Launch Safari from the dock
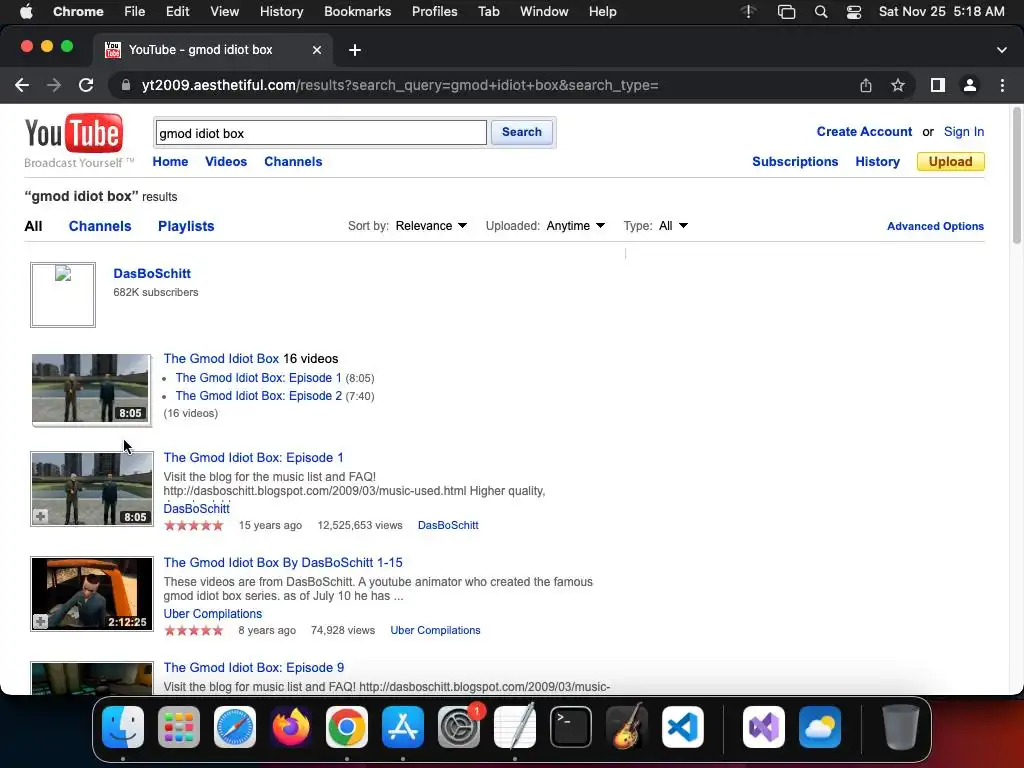This screenshot has height=768, width=1024. click(235, 727)
